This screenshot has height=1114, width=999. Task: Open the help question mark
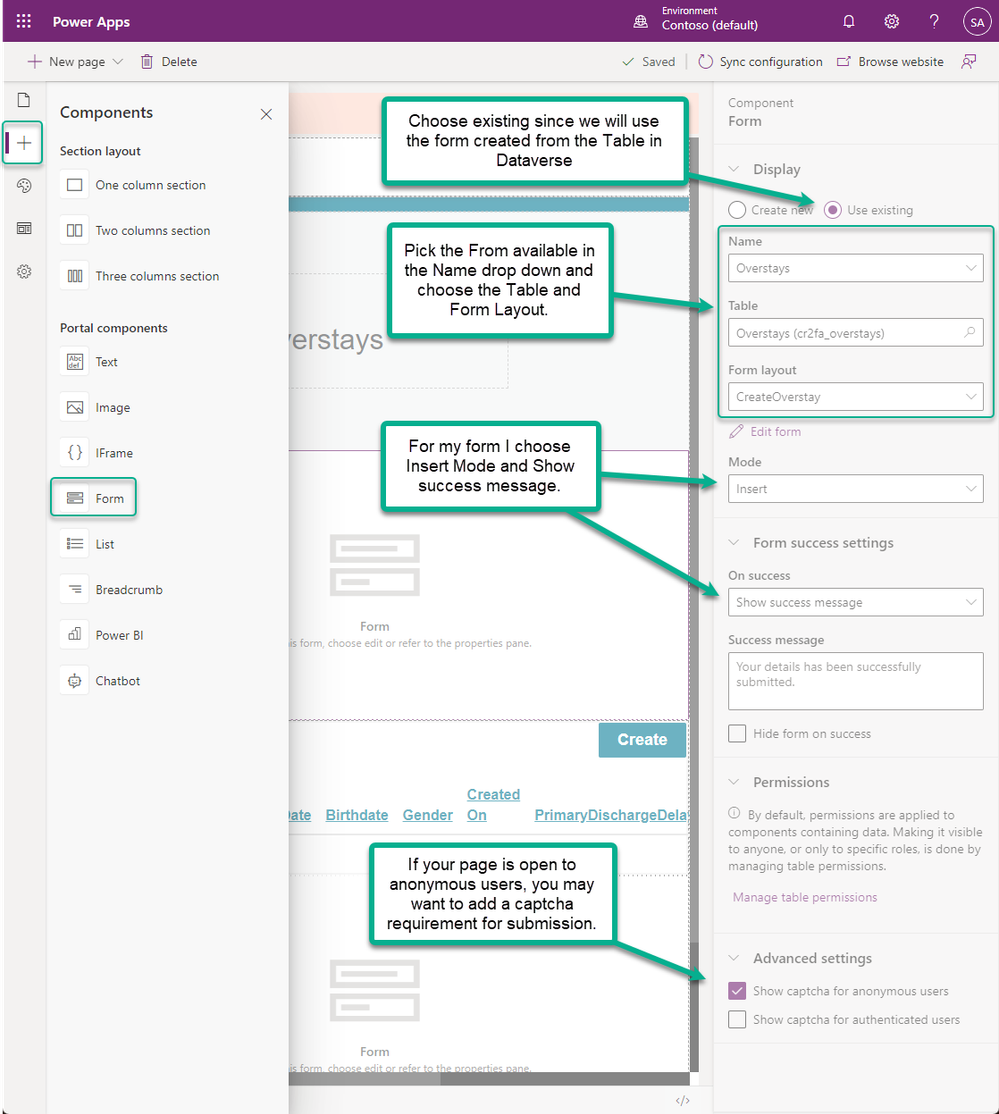934,21
